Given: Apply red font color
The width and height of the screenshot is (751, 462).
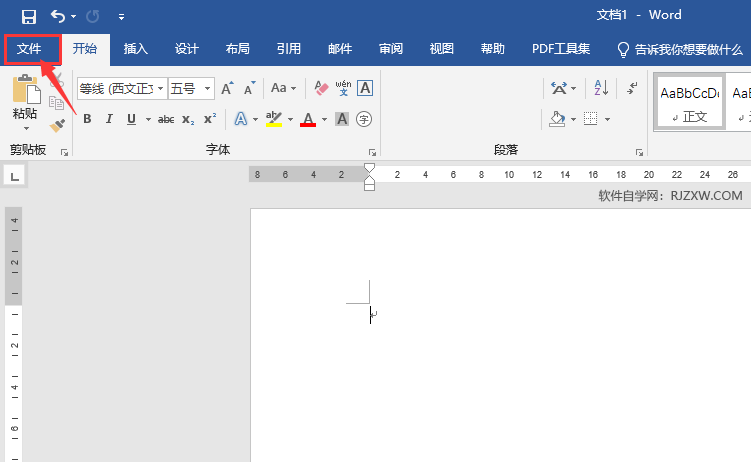Looking at the screenshot, I should pos(308,119).
